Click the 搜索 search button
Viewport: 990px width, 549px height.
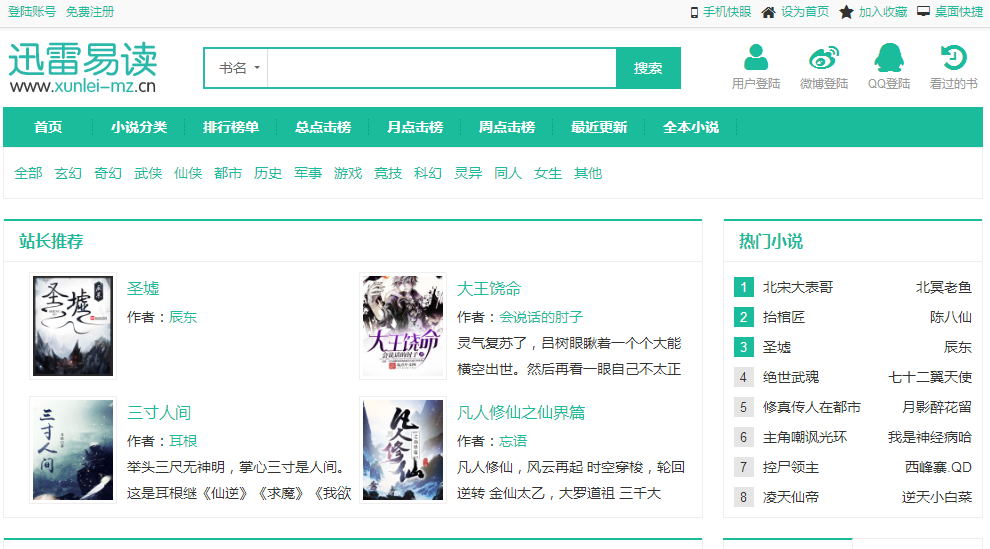pyautogui.click(x=648, y=68)
